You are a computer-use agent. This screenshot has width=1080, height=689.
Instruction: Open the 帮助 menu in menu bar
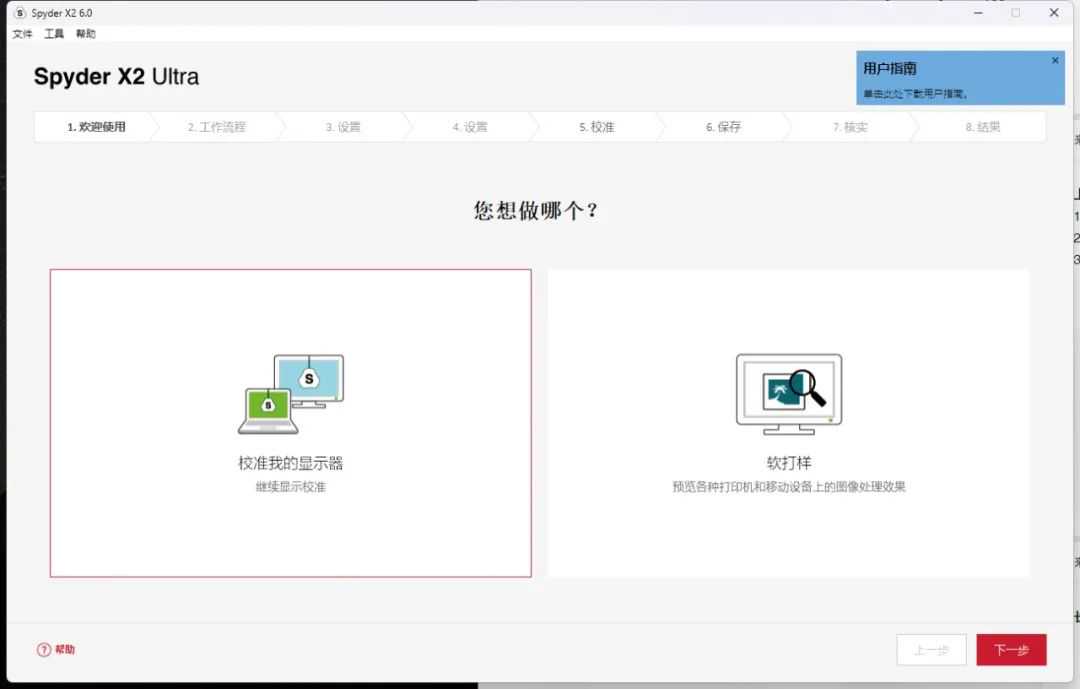86,34
